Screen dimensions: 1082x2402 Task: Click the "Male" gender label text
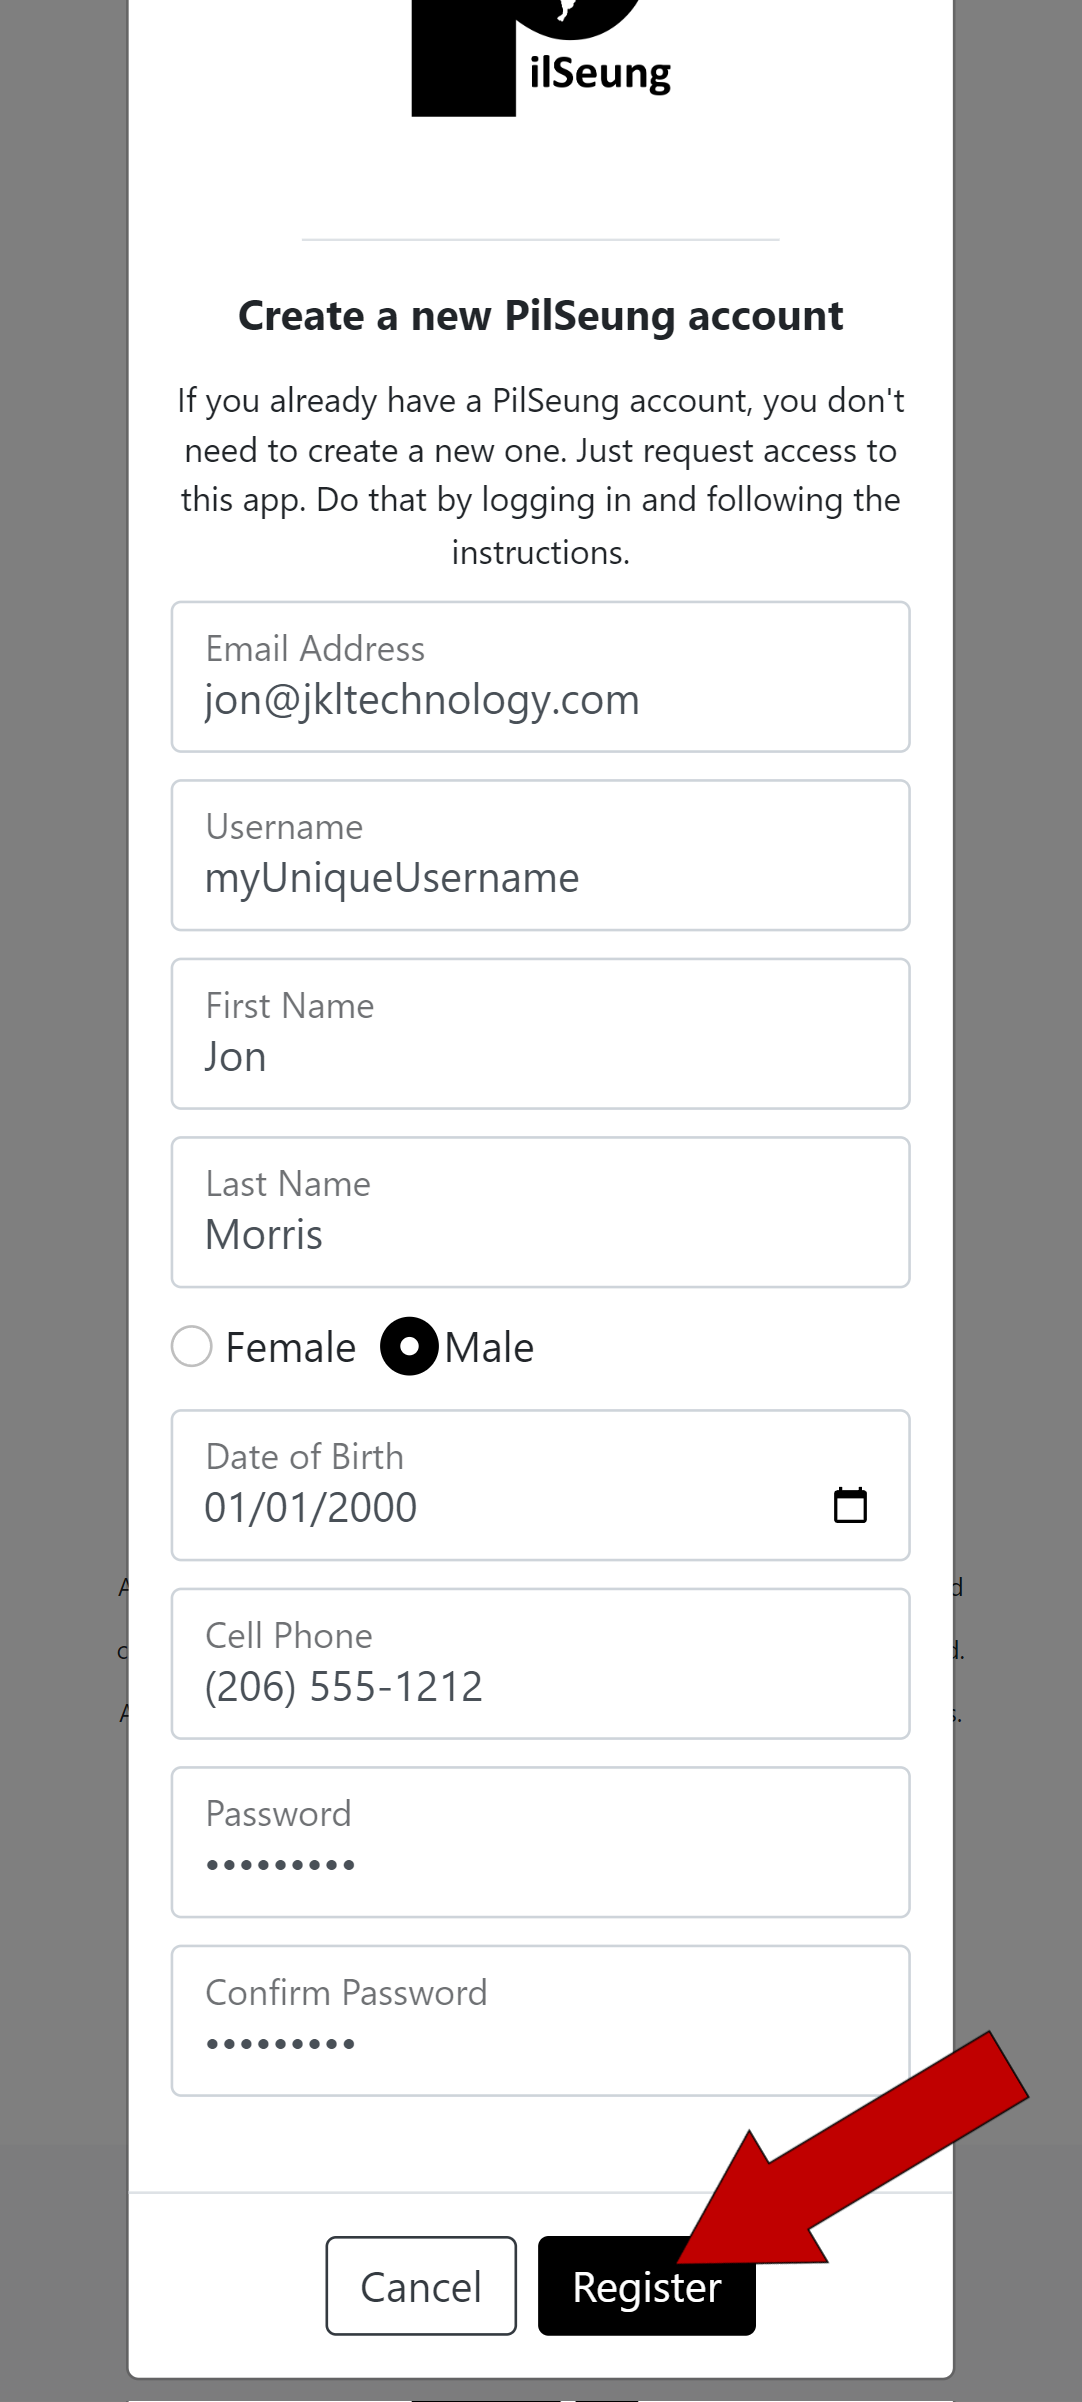(489, 1348)
